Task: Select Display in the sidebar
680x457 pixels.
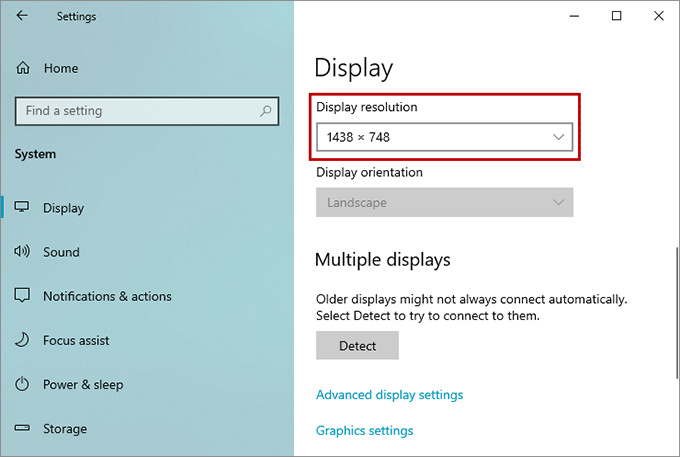Action: (63, 209)
